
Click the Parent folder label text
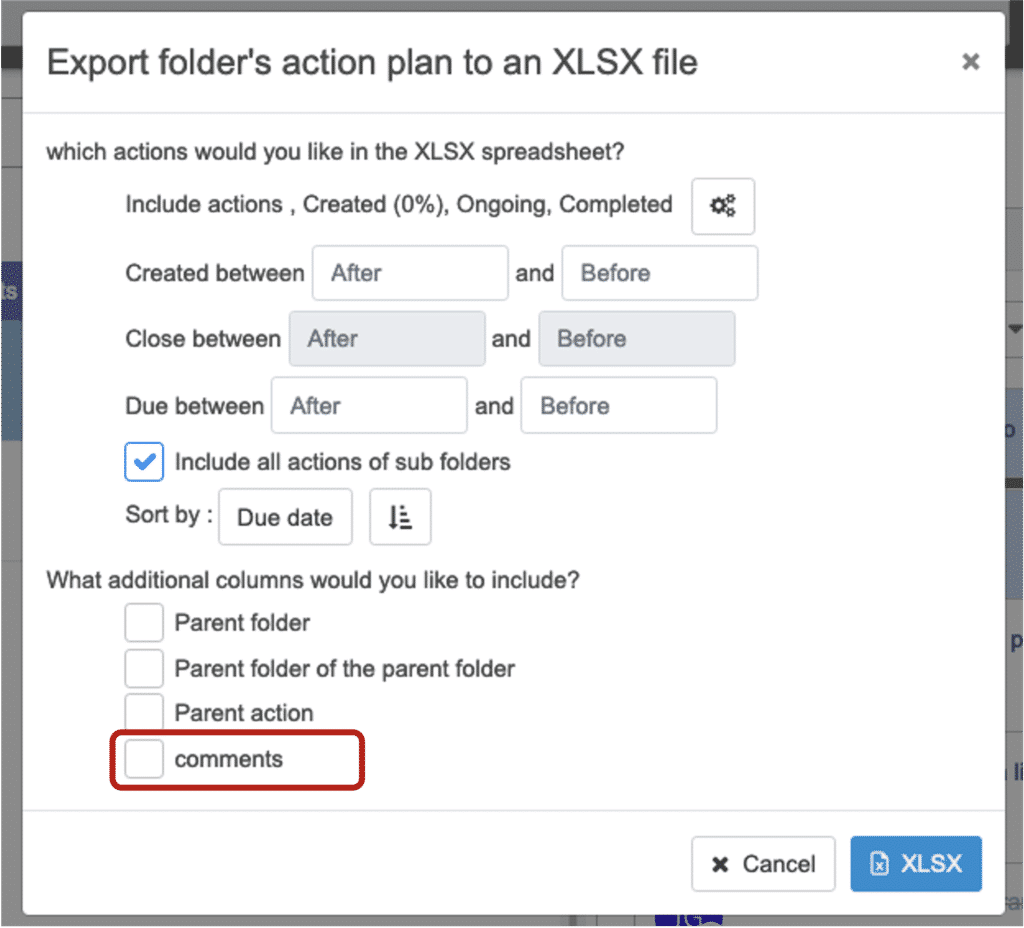[x=242, y=622]
